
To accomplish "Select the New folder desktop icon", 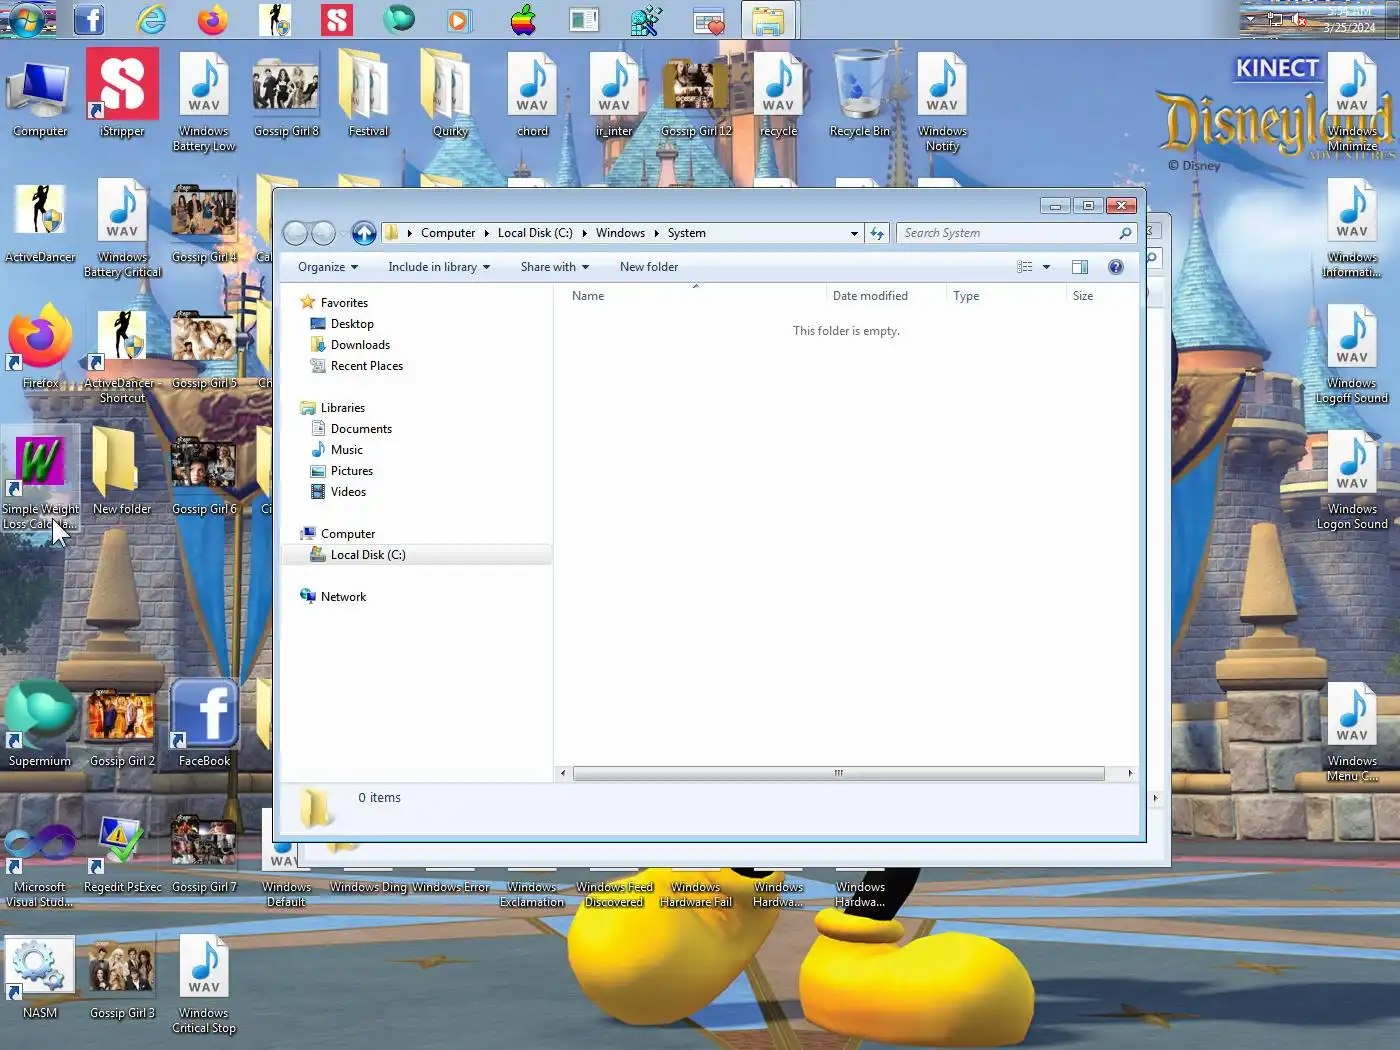I will pos(122,472).
